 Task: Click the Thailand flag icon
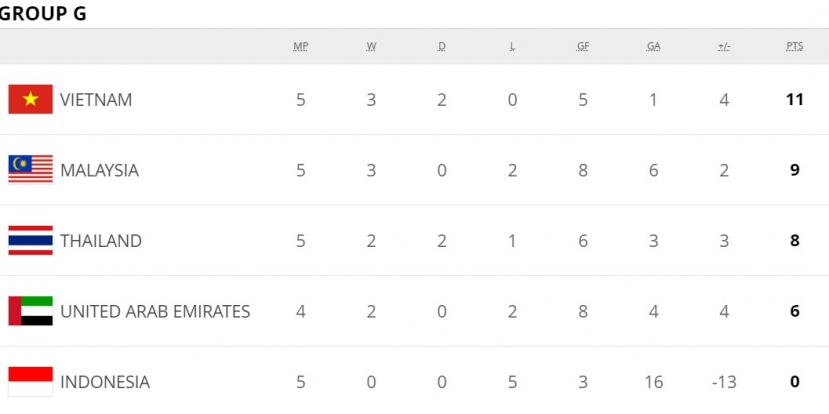point(31,241)
